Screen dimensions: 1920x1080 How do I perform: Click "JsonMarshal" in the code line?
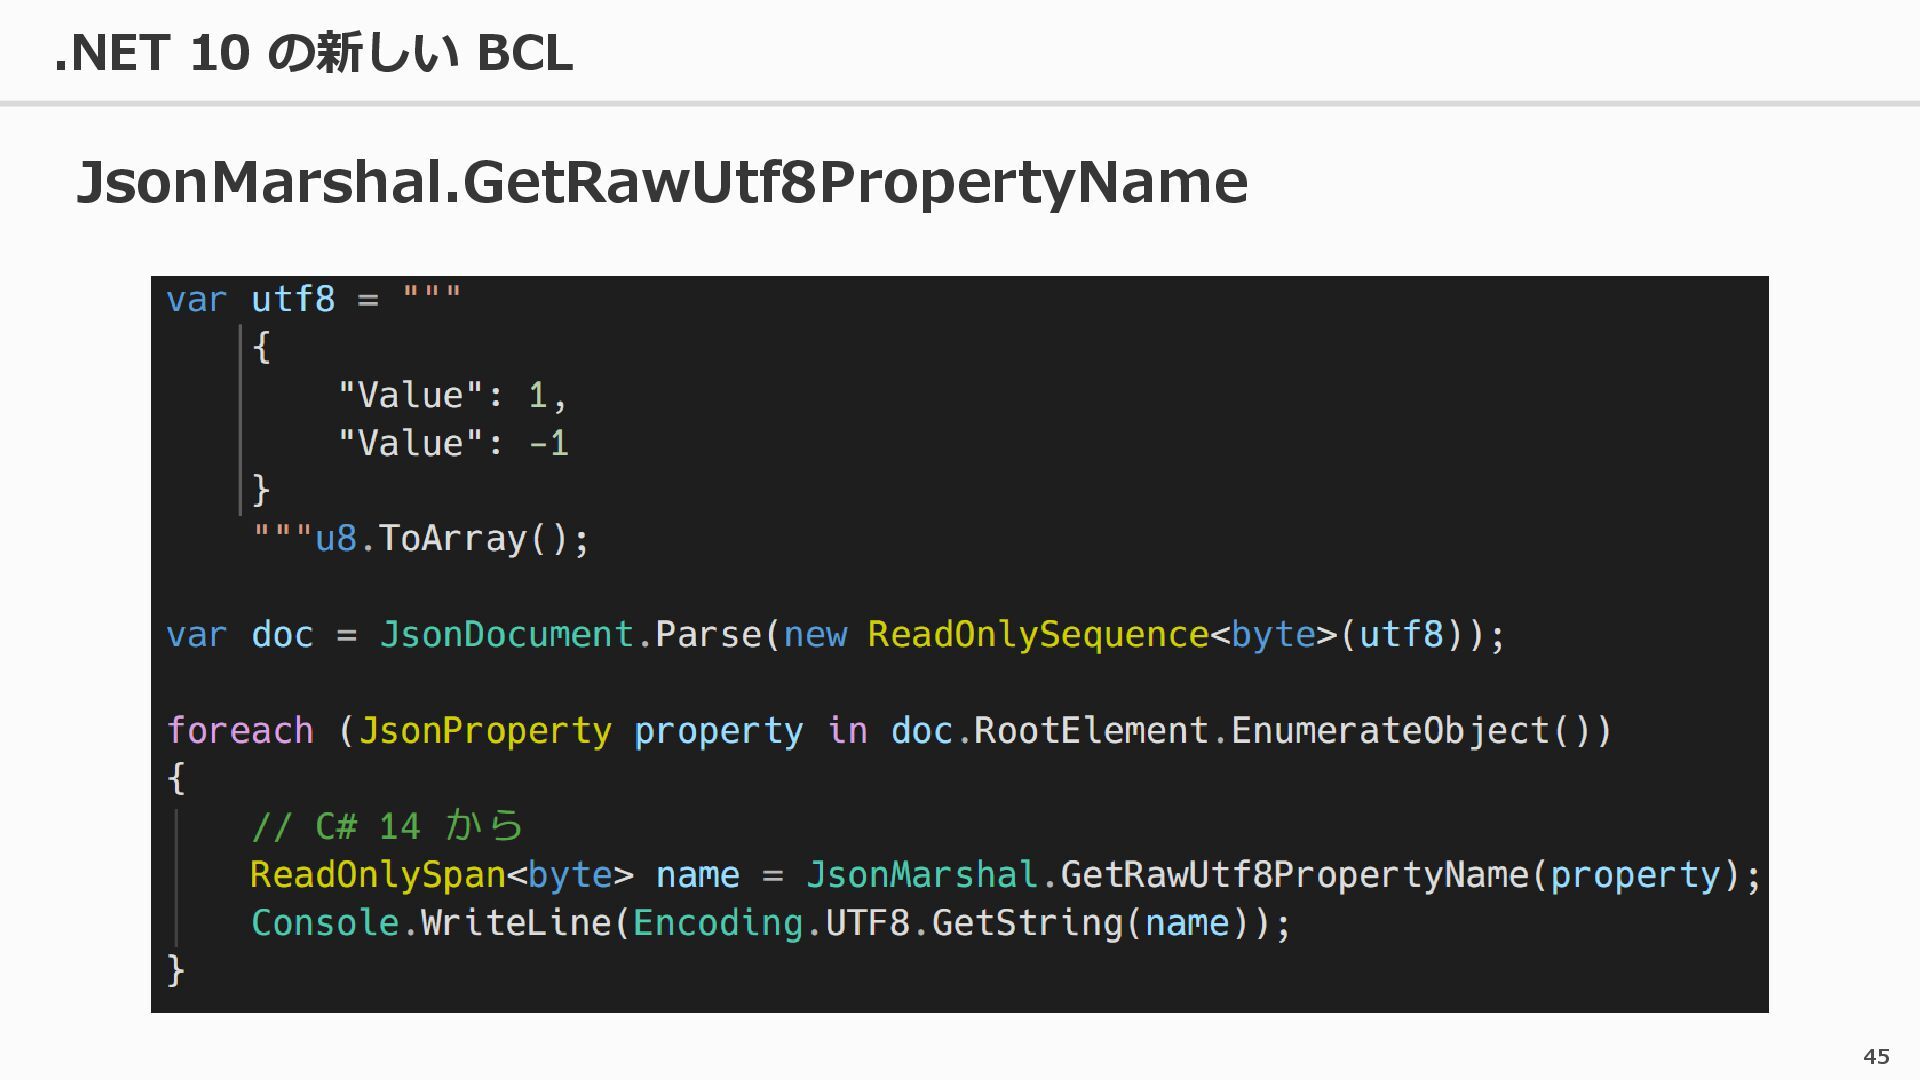[922, 875]
